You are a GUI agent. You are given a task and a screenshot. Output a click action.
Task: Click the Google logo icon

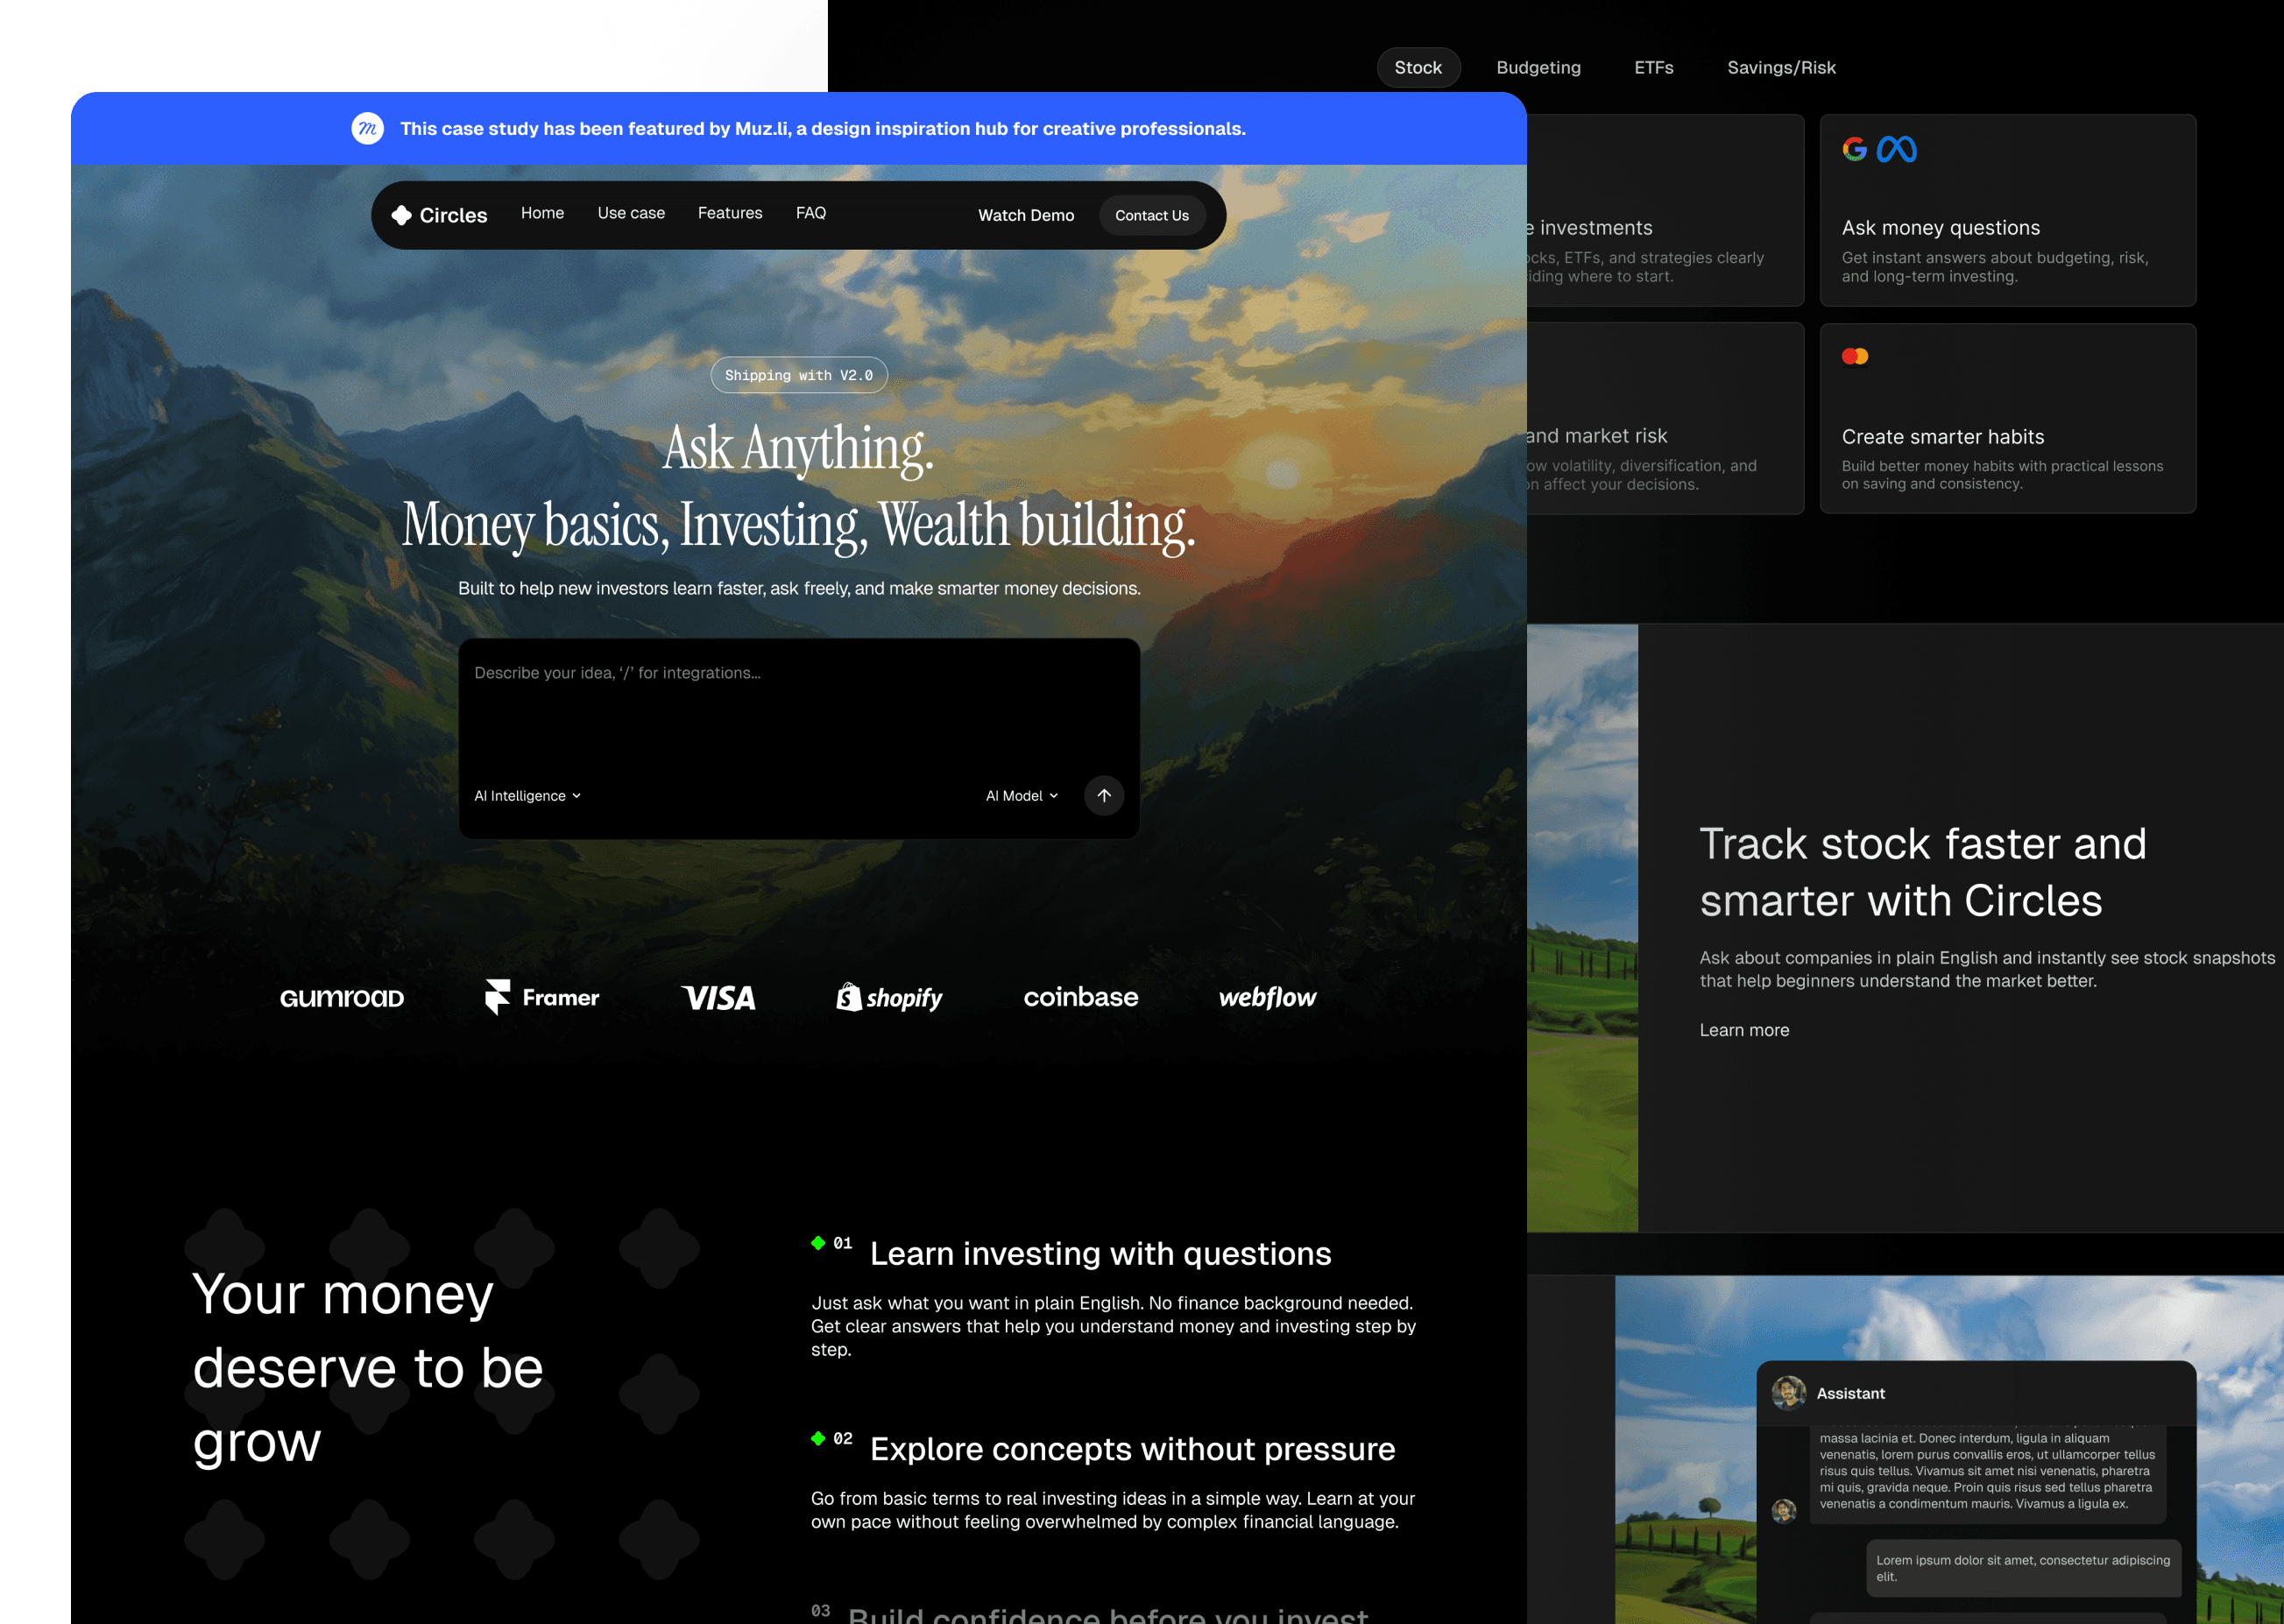click(x=1854, y=149)
